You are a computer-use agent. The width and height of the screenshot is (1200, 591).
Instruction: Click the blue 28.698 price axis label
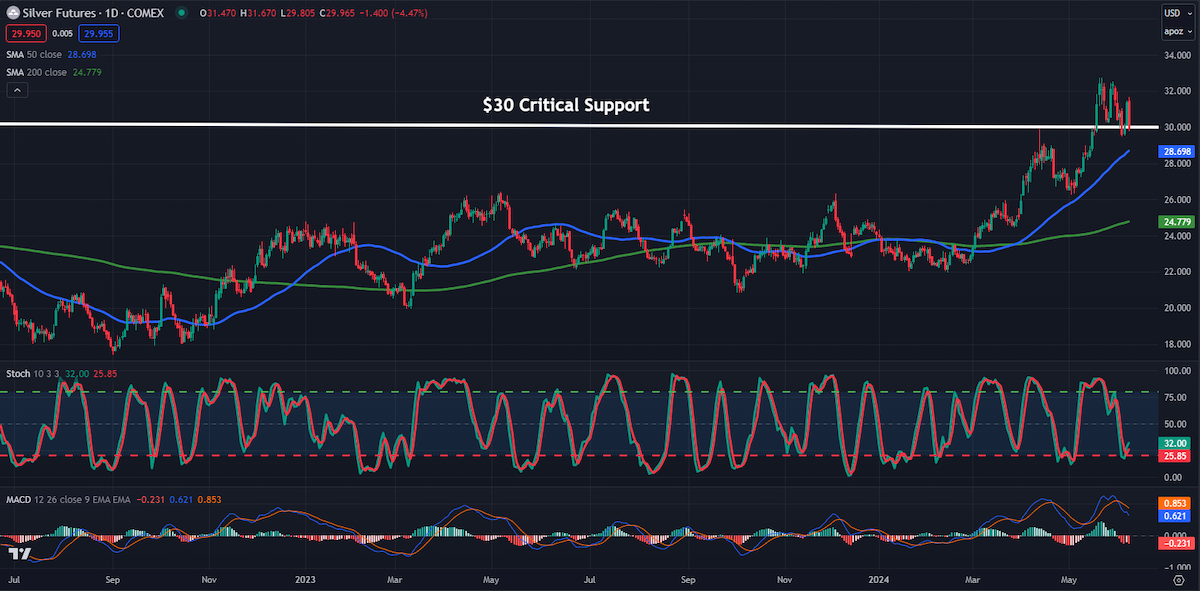click(x=1174, y=151)
